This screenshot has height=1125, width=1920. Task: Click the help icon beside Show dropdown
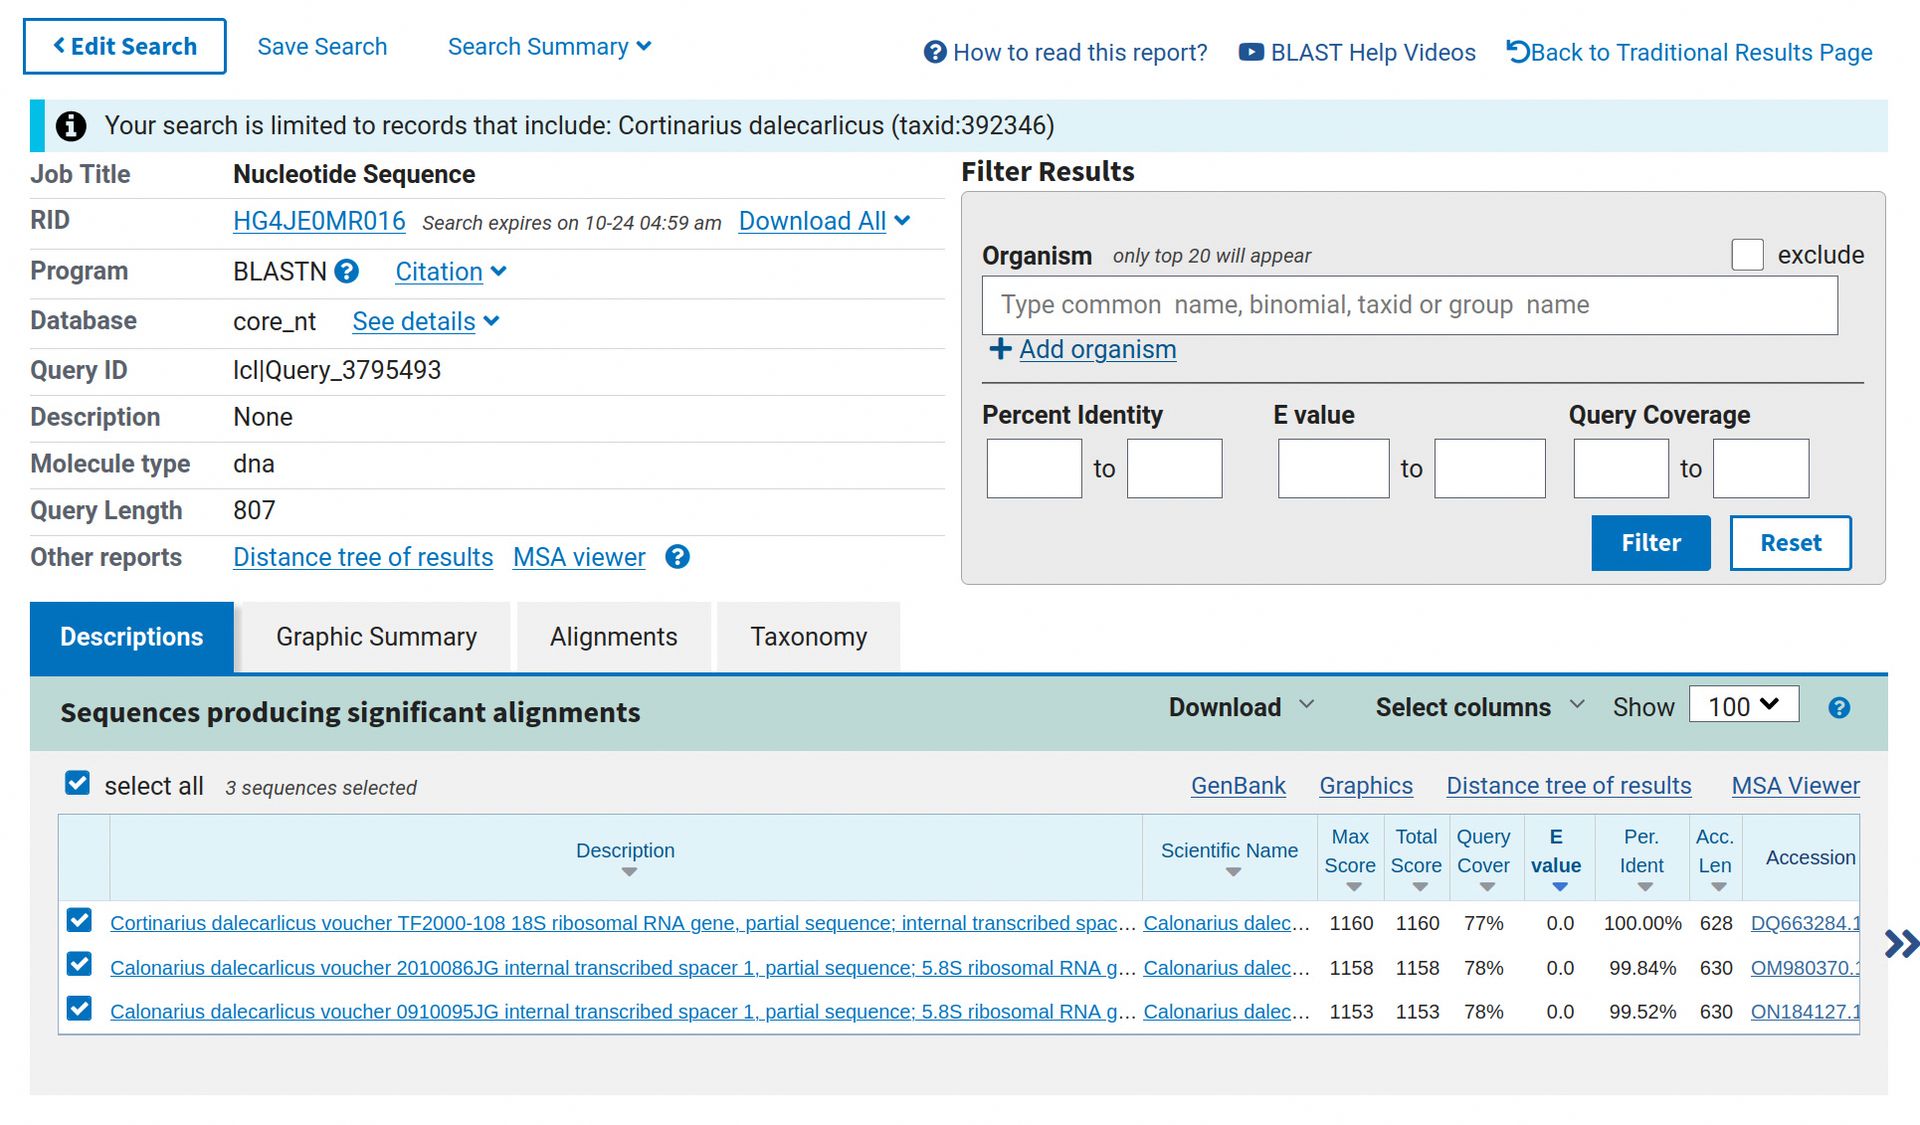pyautogui.click(x=1838, y=708)
